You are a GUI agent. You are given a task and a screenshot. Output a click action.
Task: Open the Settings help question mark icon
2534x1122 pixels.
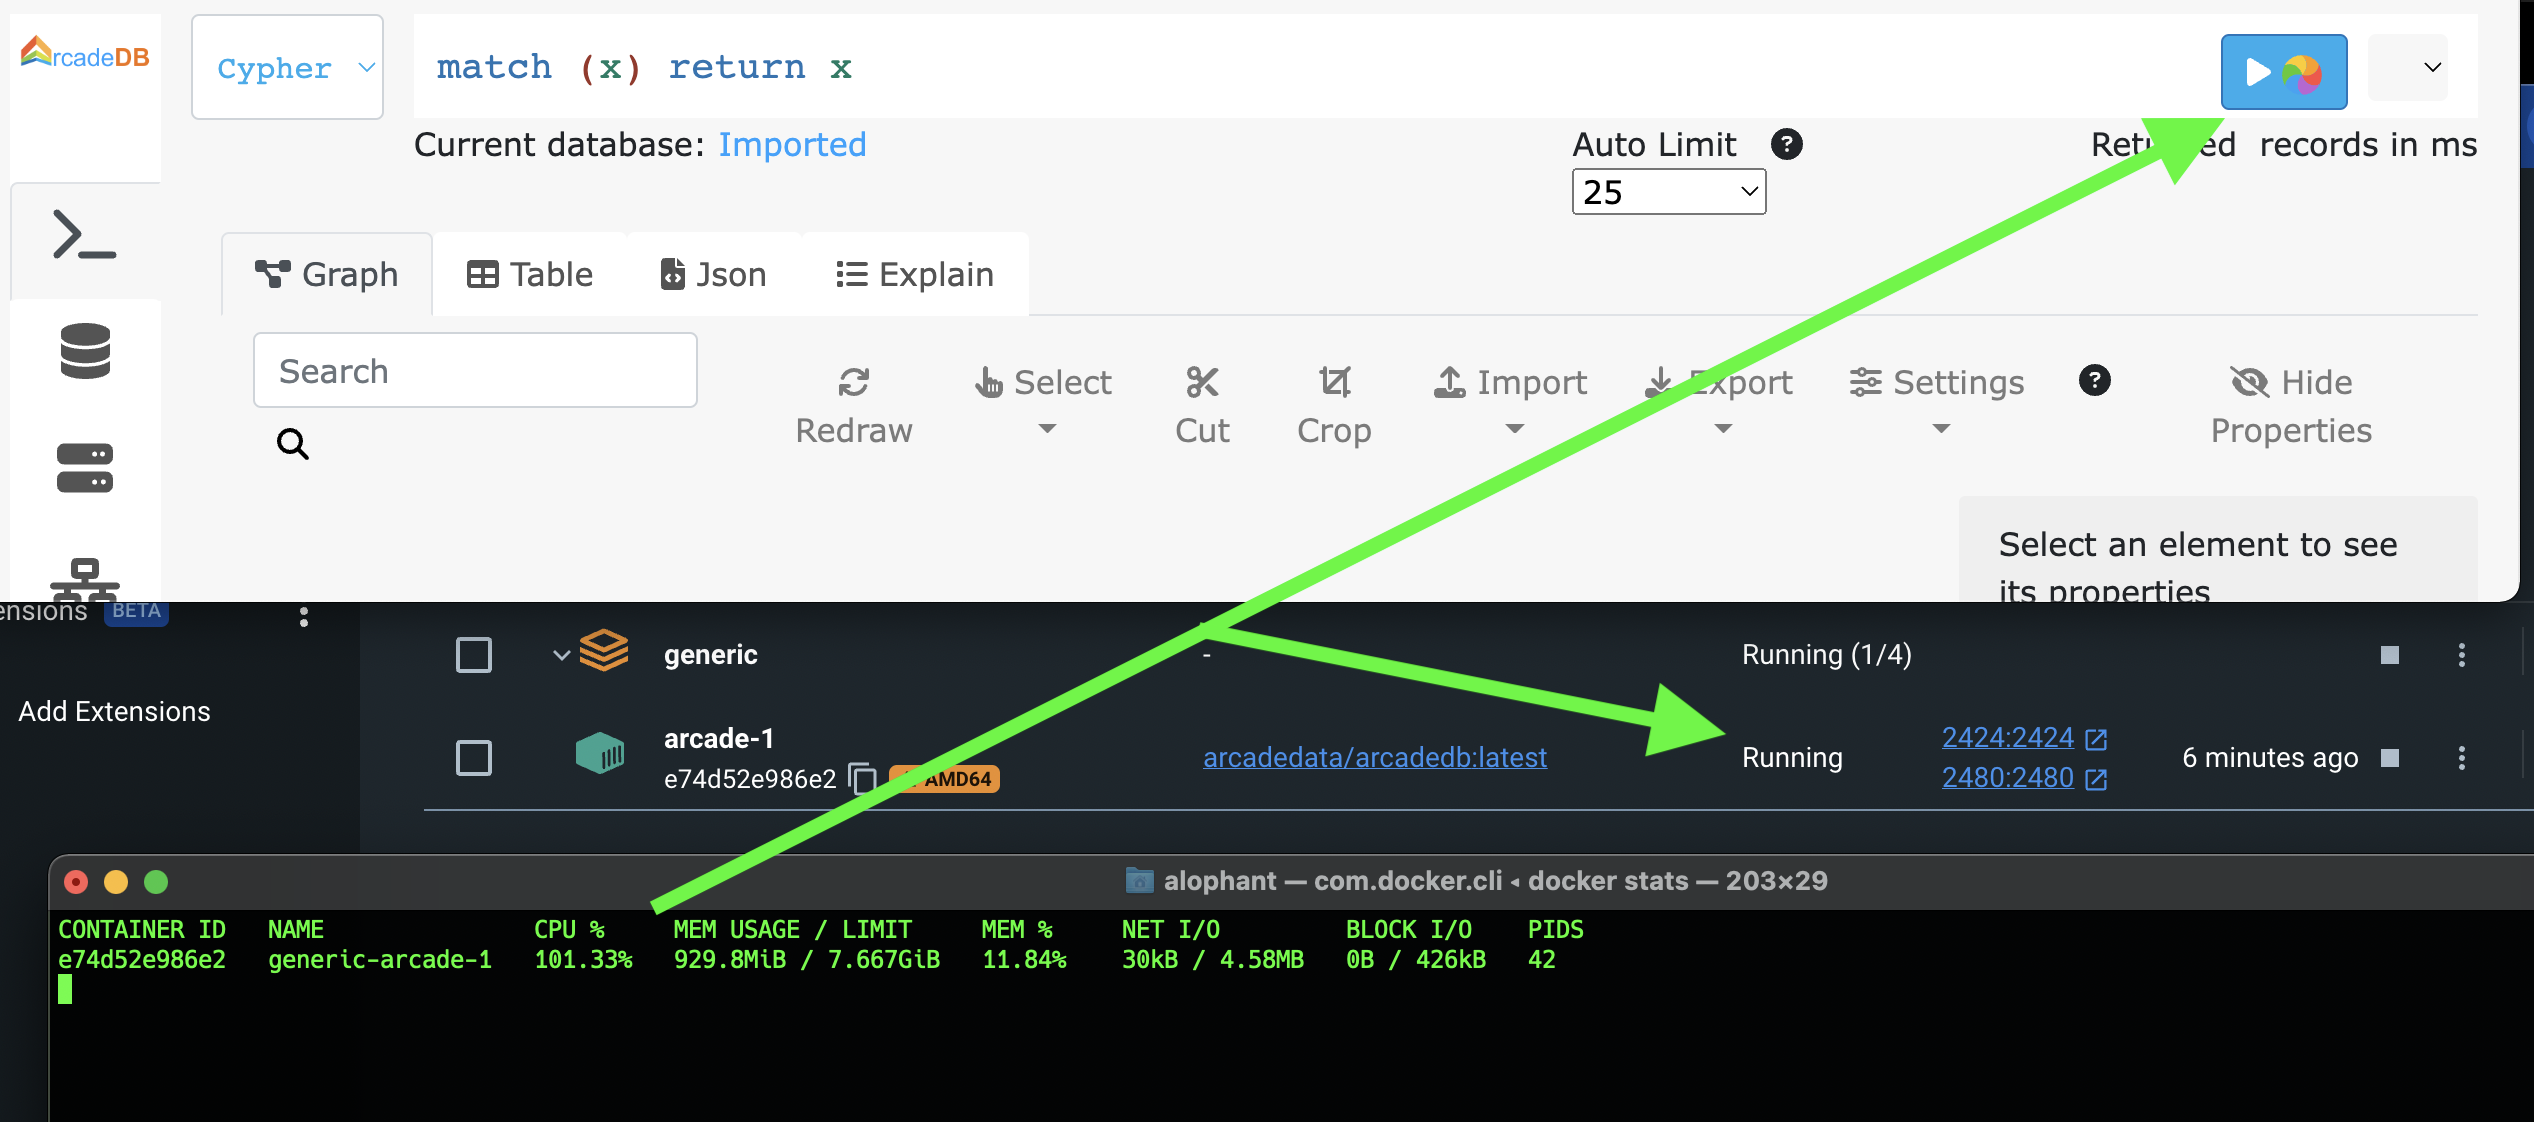coord(2095,381)
